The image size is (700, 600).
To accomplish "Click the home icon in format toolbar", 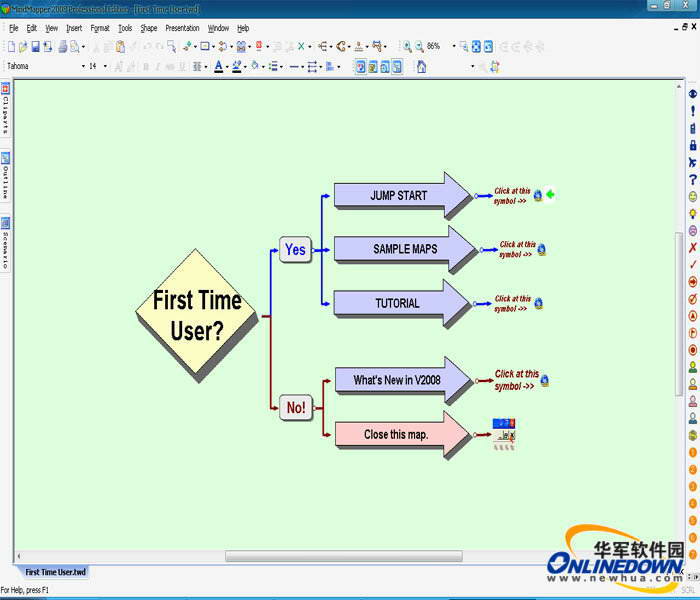I will 421,67.
